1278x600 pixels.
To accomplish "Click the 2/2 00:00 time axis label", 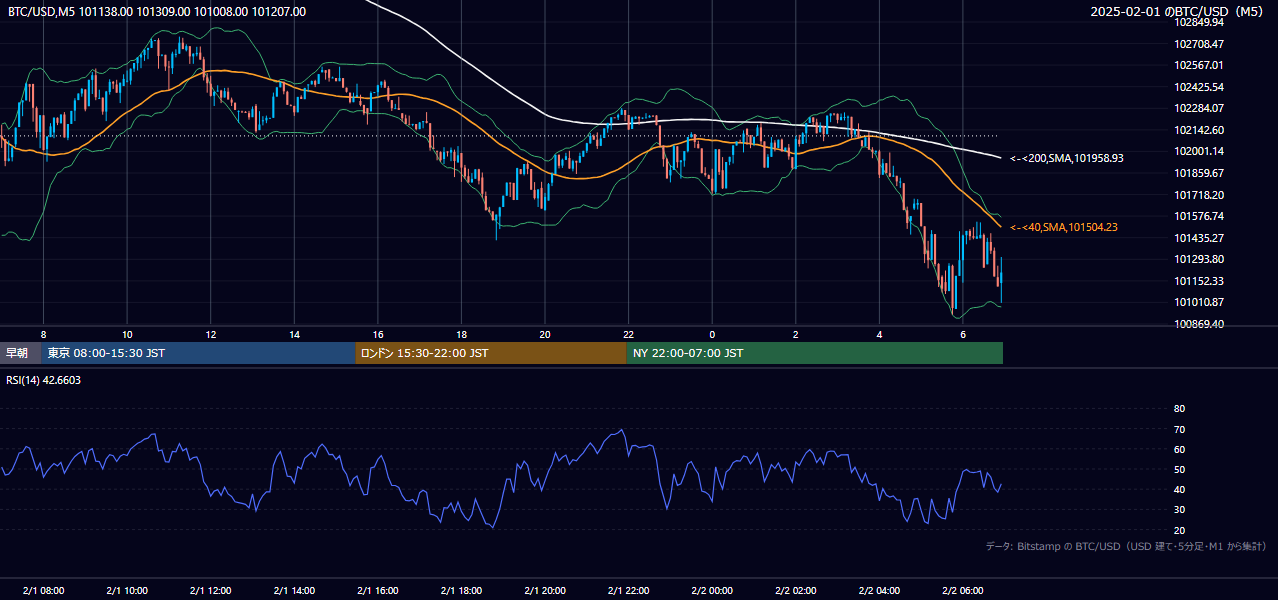I will tap(712, 591).
